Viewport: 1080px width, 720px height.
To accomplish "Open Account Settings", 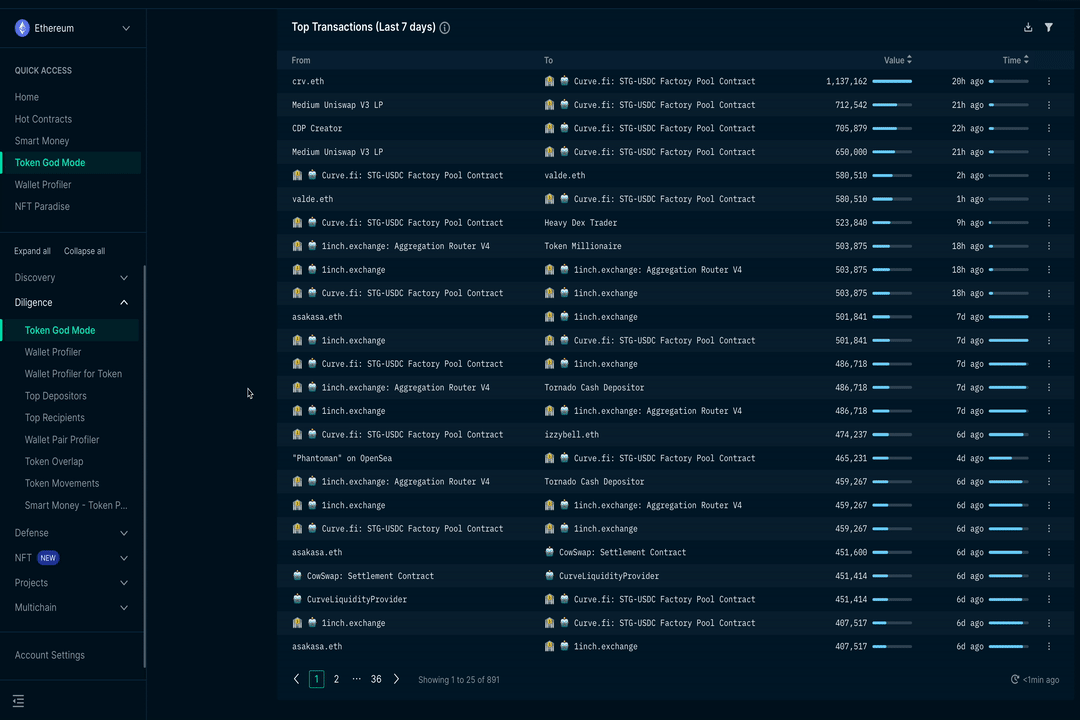I will pyautogui.click(x=50, y=655).
